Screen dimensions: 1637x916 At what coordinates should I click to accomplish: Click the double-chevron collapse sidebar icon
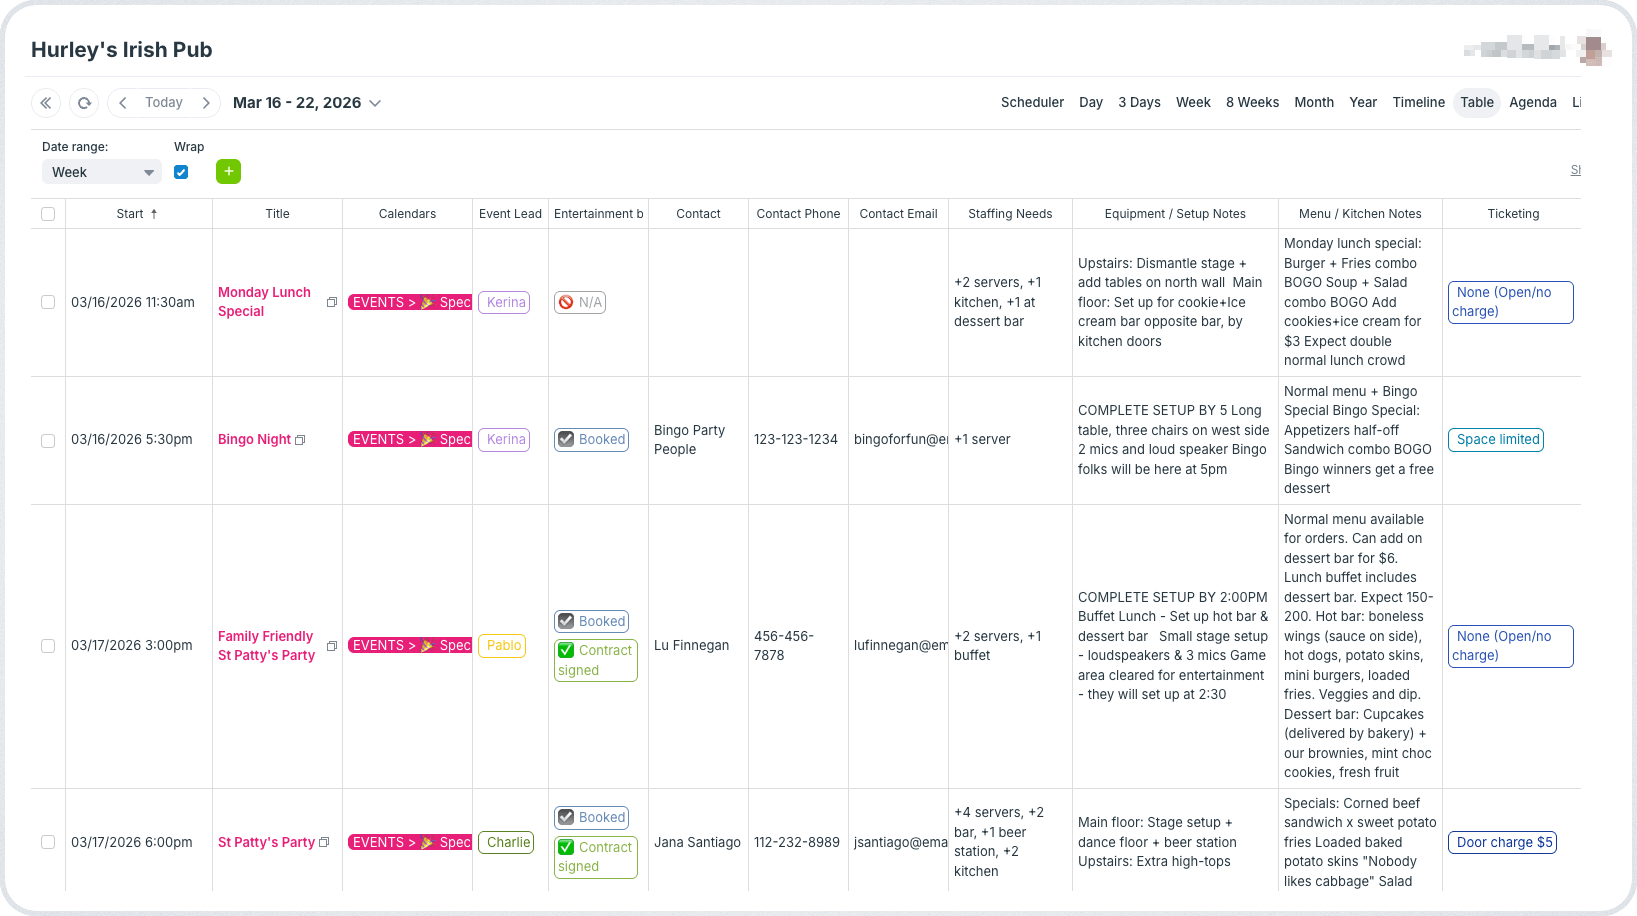(x=46, y=103)
